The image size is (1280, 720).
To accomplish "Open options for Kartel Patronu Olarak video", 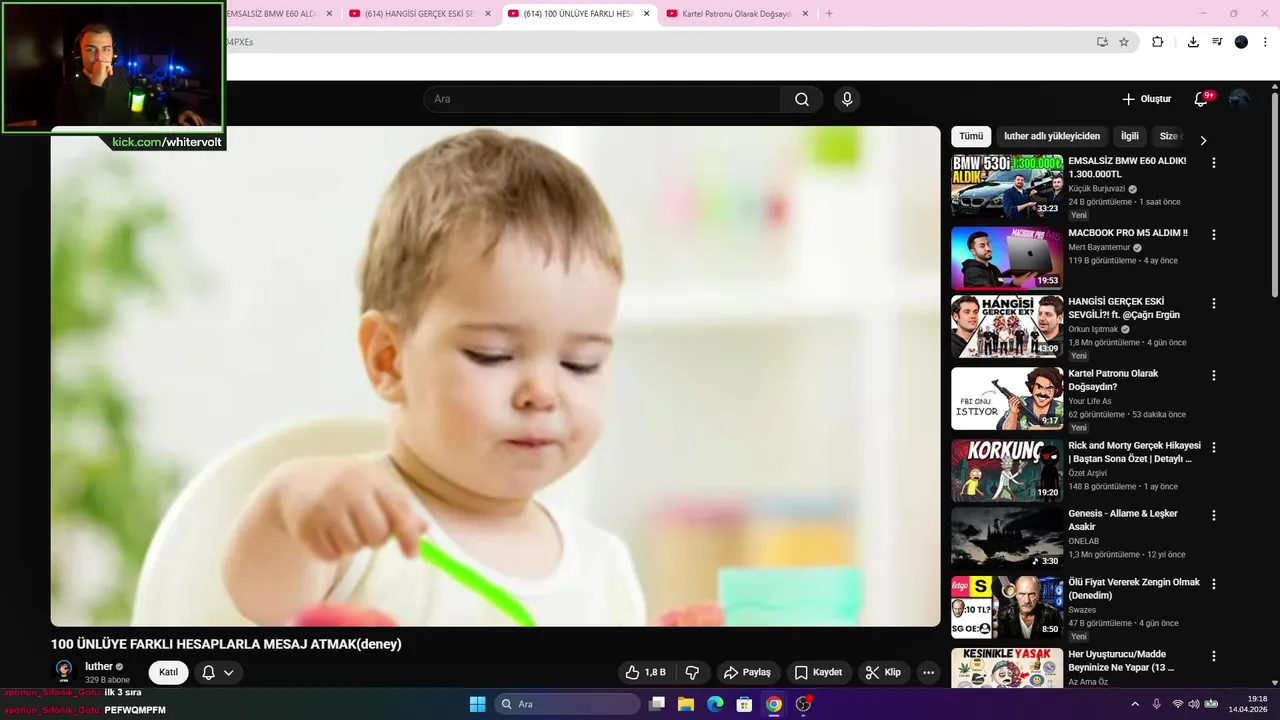I will 1214,375.
